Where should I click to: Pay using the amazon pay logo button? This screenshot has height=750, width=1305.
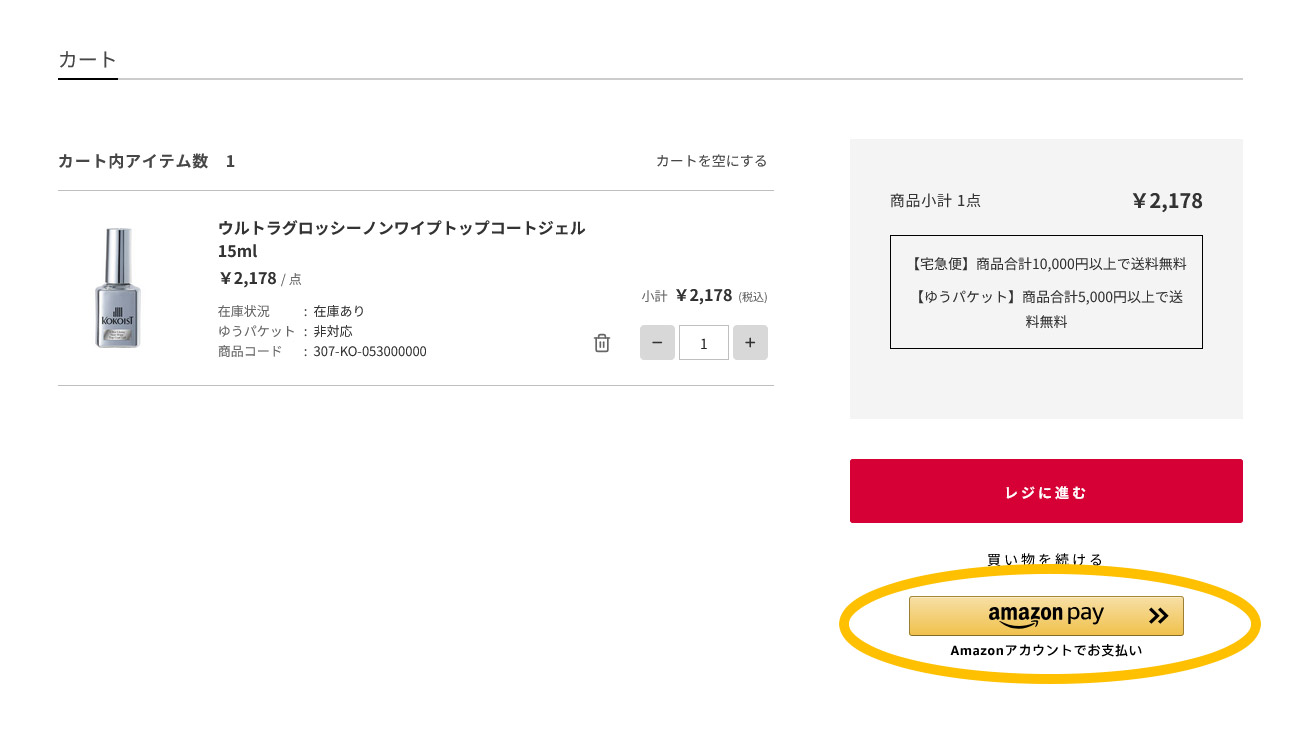pyautogui.click(x=1030, y=616)
